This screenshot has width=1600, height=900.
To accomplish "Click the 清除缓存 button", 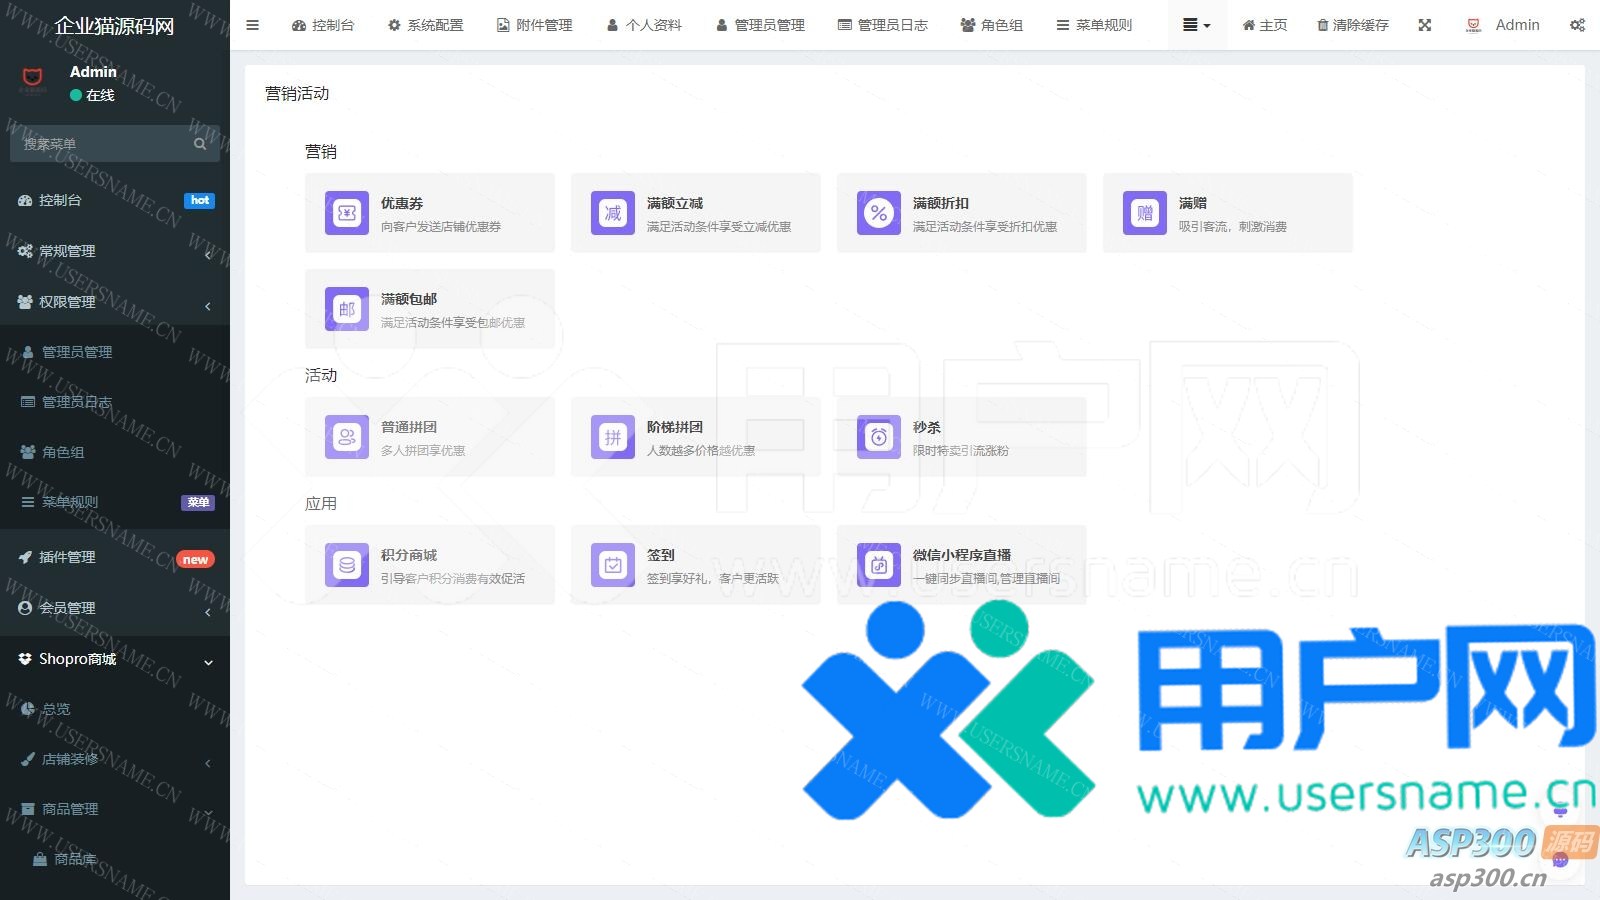I will 1352,25.
